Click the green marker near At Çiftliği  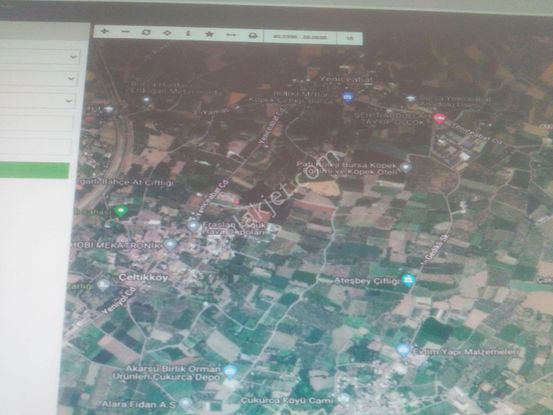click(x=121, y=212)
